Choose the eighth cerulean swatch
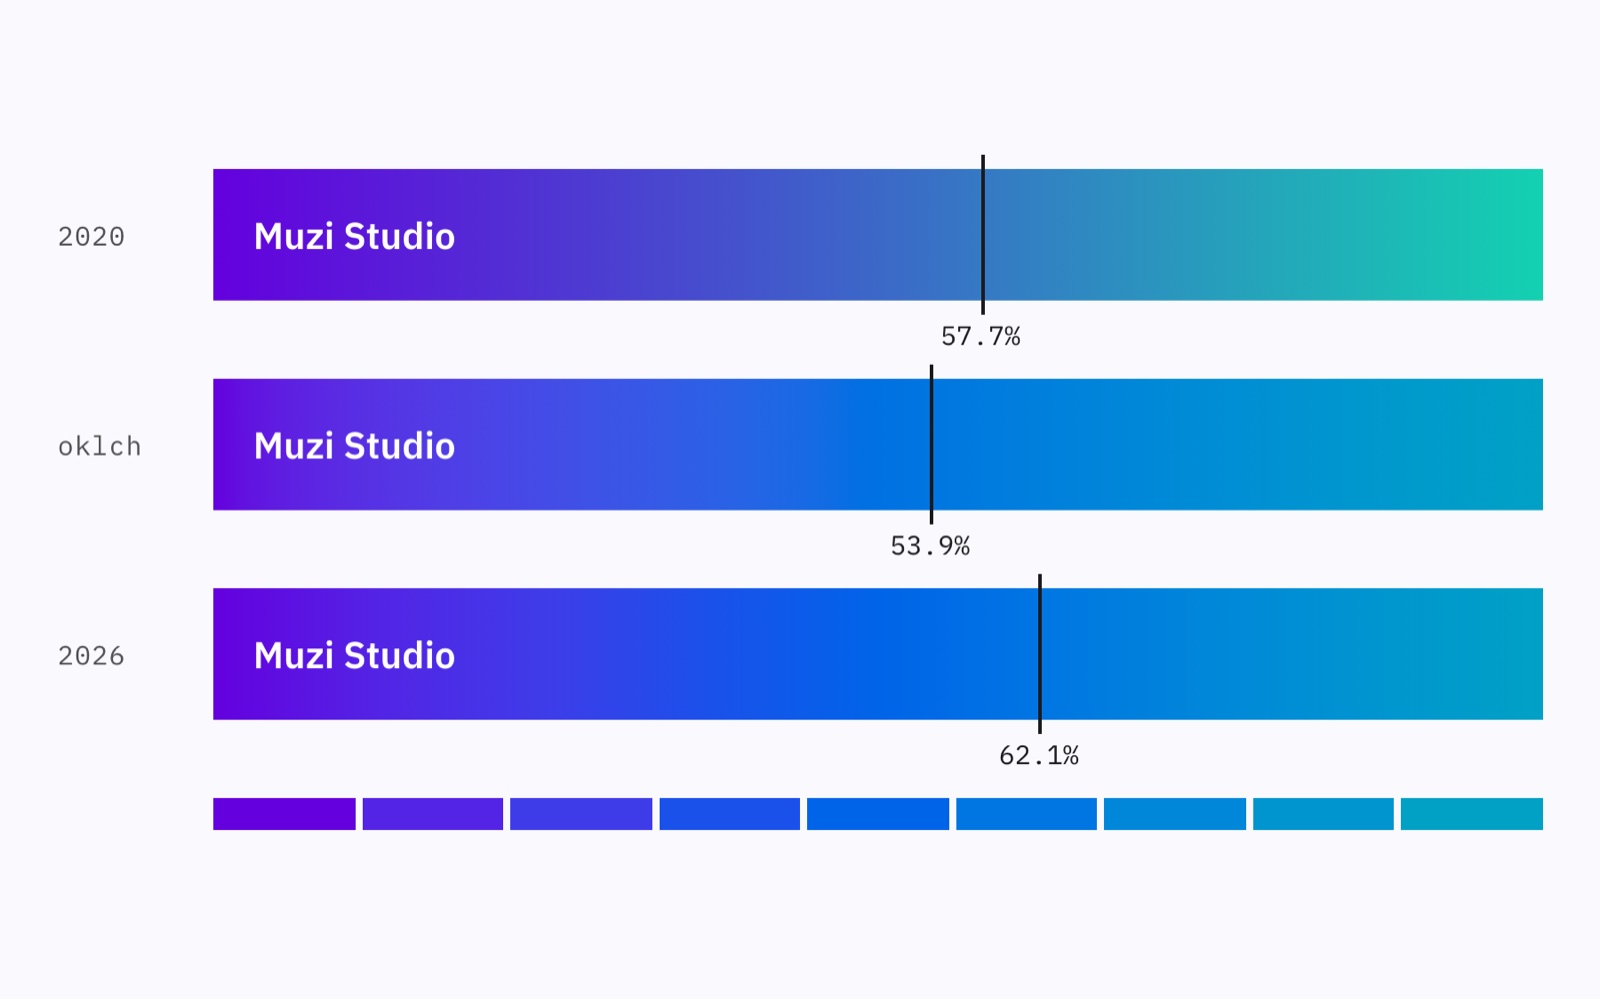The height and width of the screenshot is (999, 1600). pyautogui.click(x=1324, y=814)
